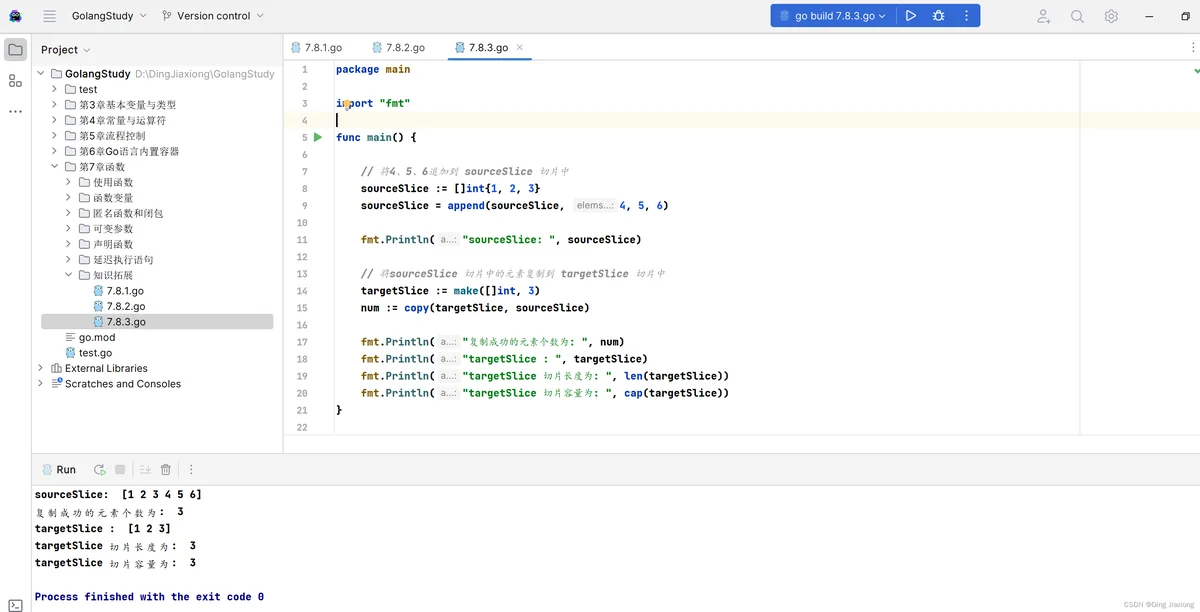This screenshot has height=612, width=1200.
Task: Expand the 声明函数 folder
Action: point(69,244)
